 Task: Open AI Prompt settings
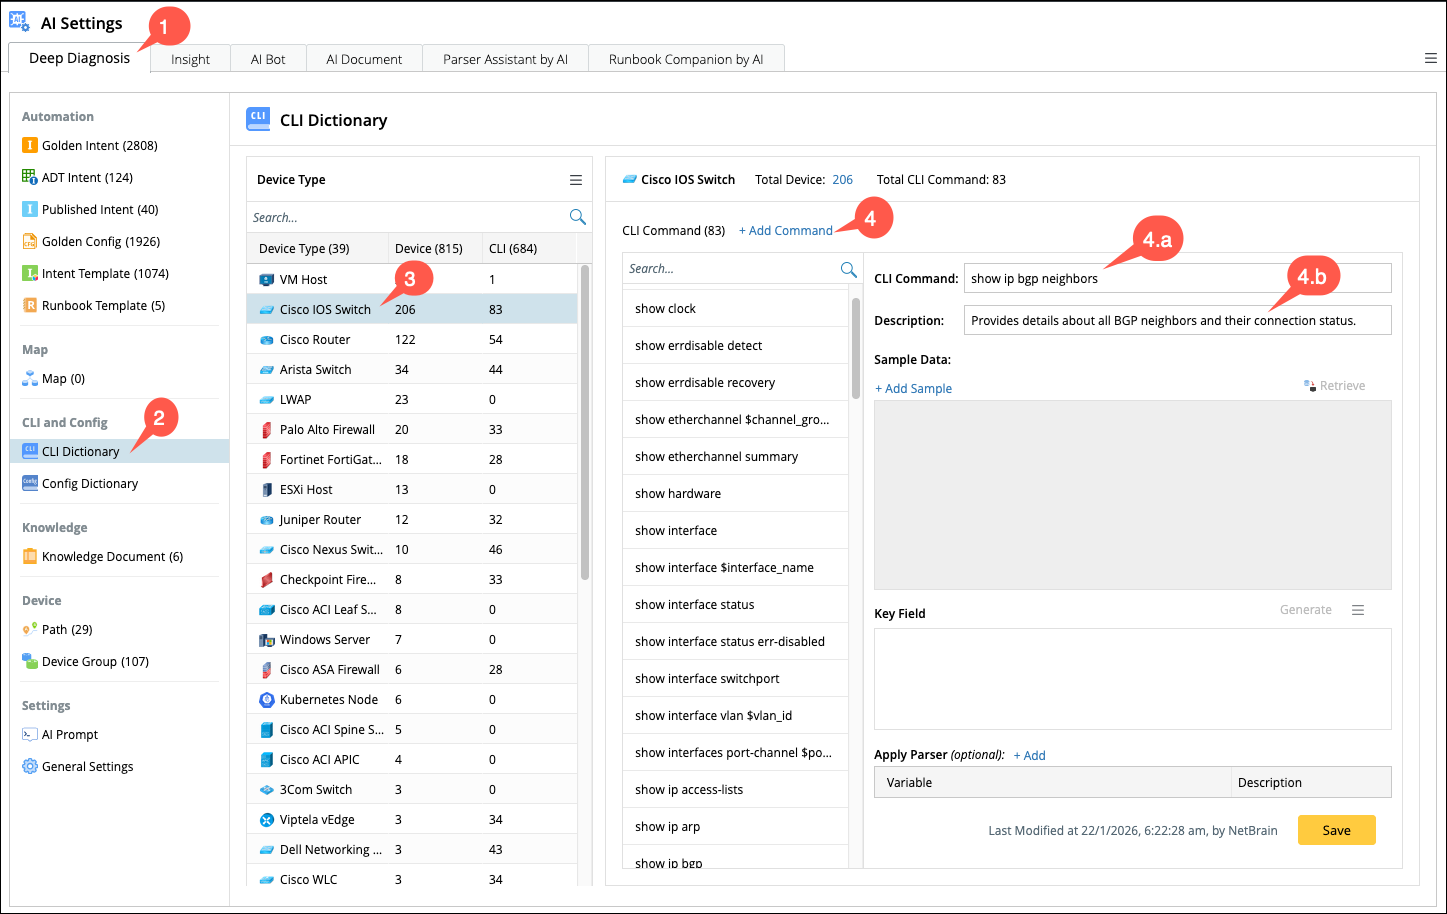pos(70,735)
